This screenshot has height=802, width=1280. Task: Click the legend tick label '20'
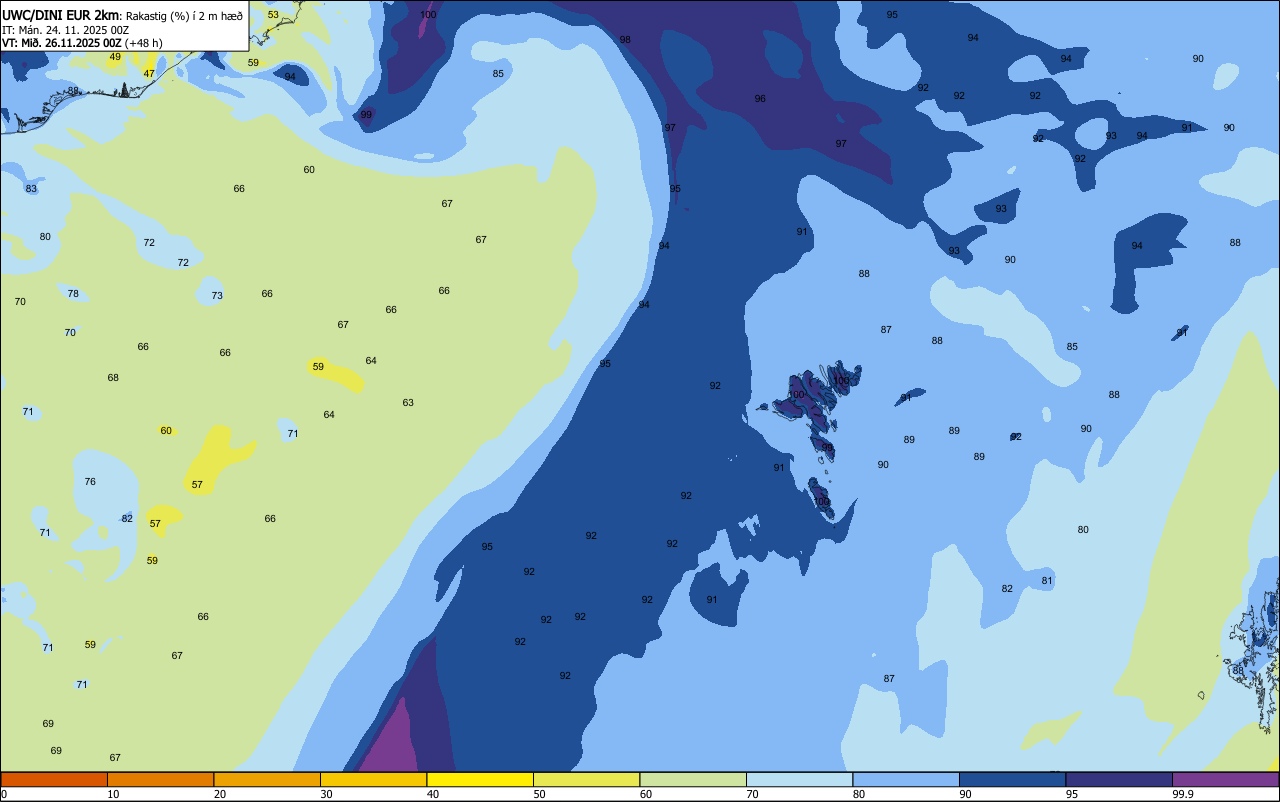pyautogui.click(x=220, y=794)
